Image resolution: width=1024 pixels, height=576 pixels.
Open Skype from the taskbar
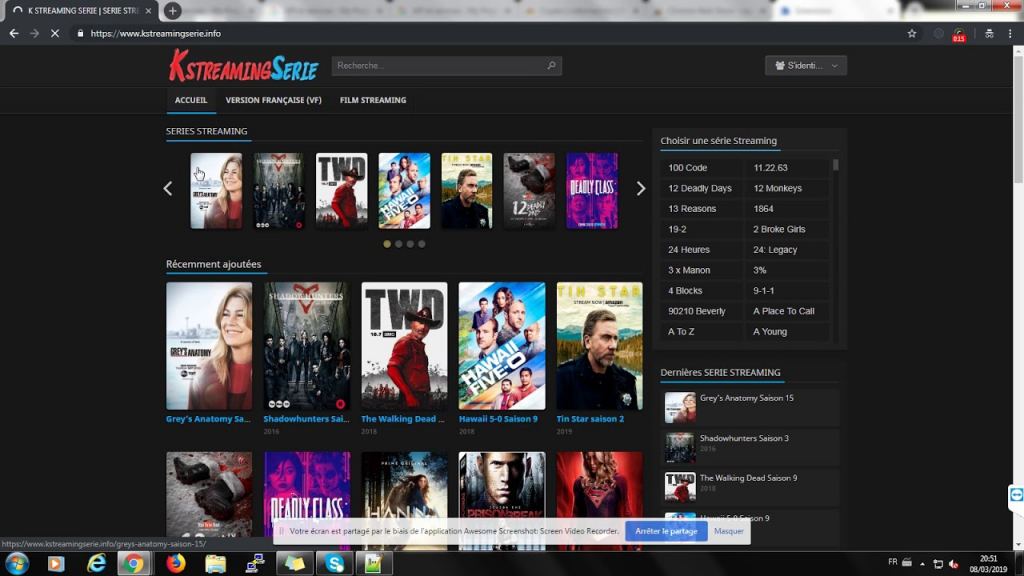[334, 563]
